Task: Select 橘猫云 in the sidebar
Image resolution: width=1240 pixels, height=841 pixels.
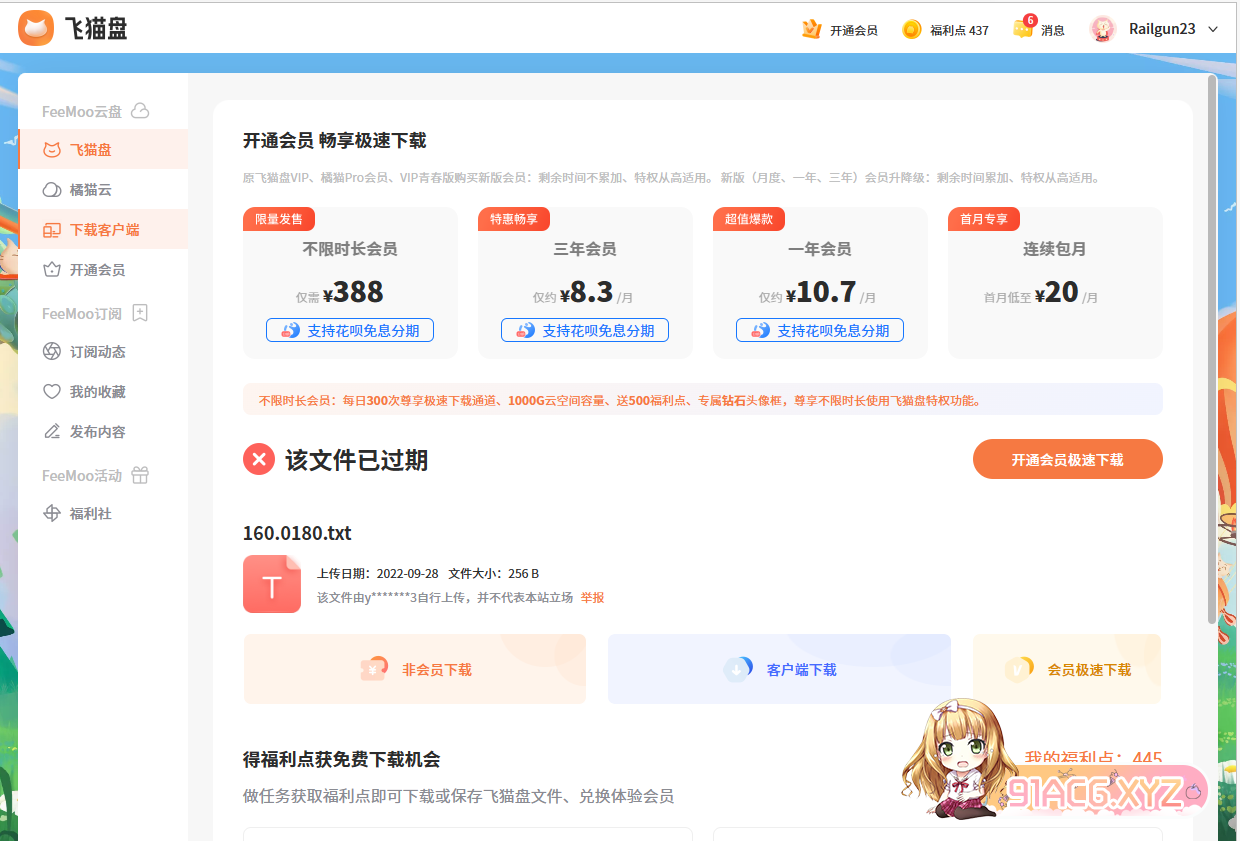Action: coord(90,190)
